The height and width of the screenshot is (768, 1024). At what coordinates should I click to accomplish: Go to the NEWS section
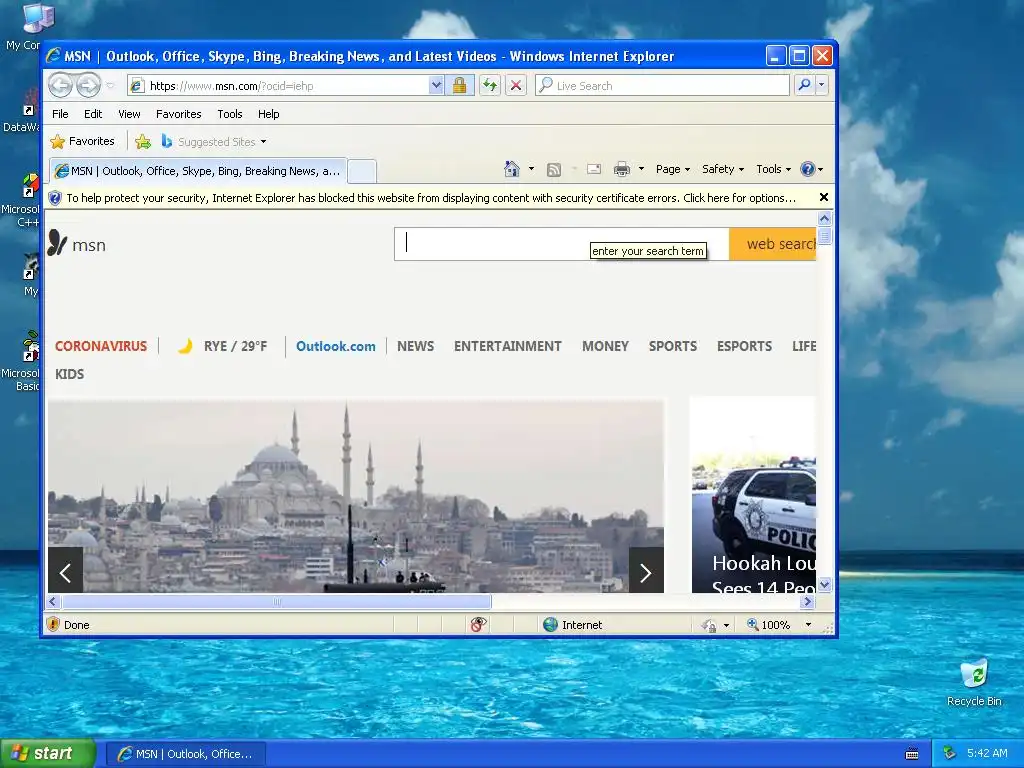click(415, 346)
